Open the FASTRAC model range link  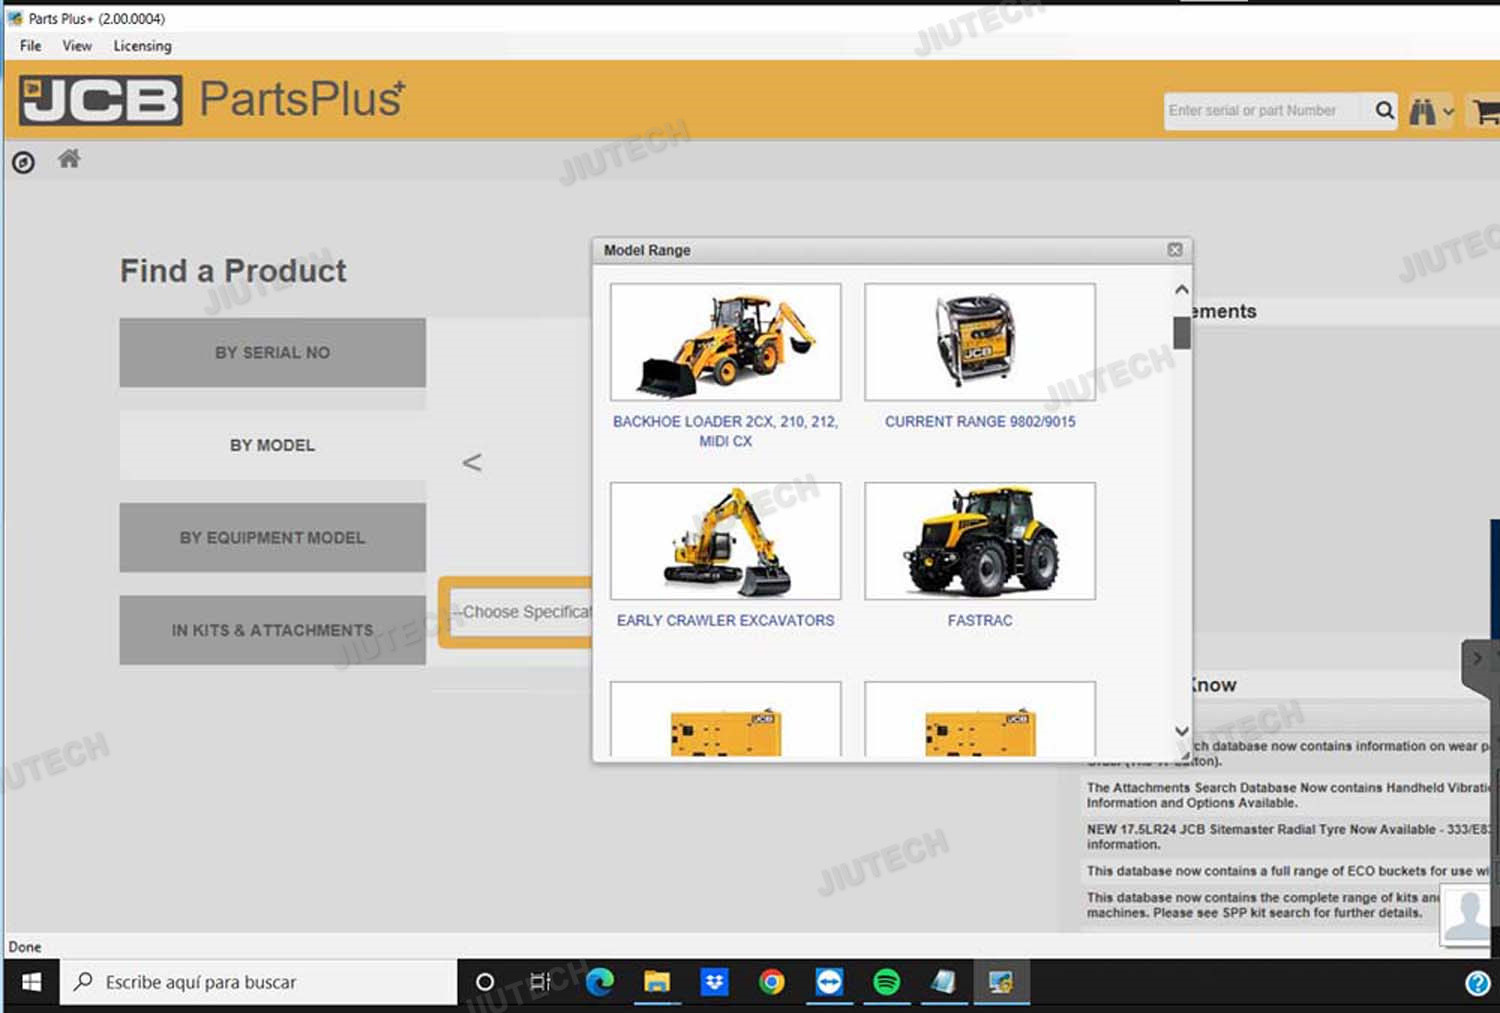[979, 621]
